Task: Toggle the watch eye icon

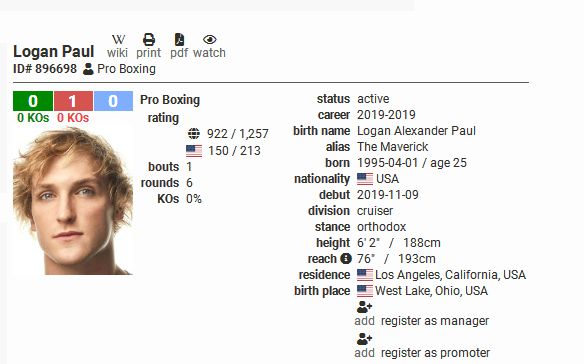Action: coord(210,39)
